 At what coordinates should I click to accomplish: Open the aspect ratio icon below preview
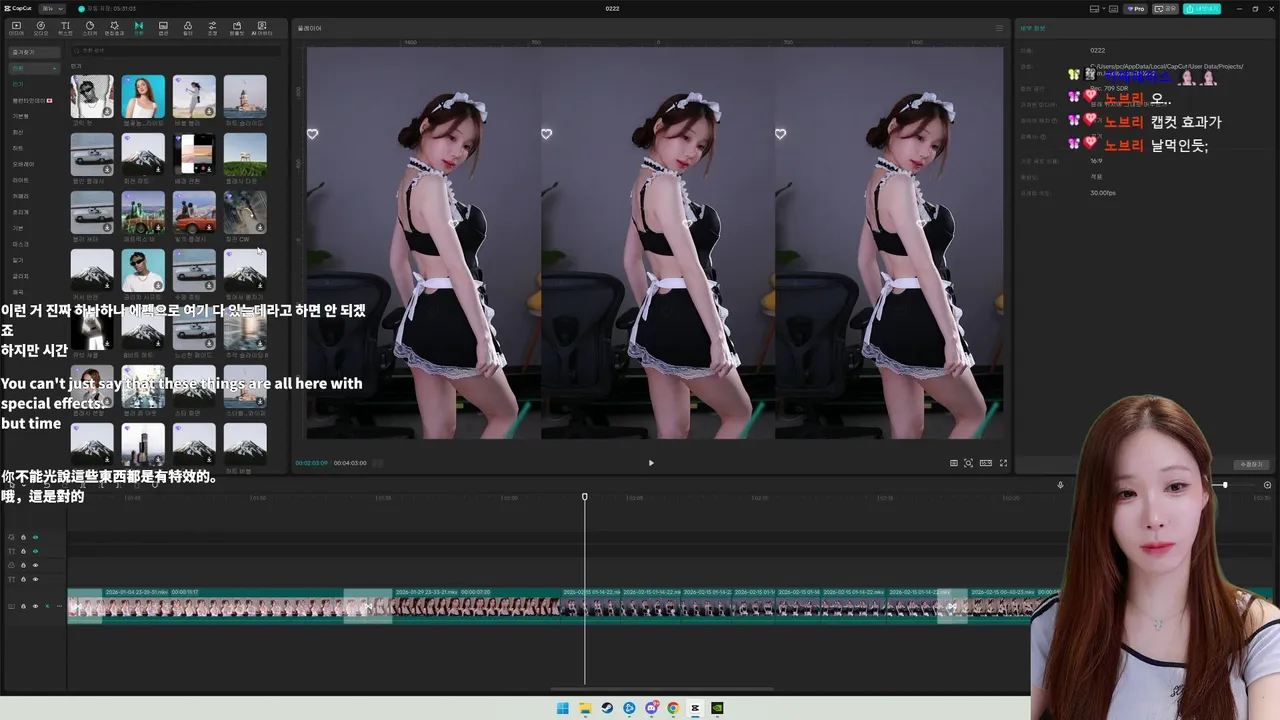click(986, 463)
